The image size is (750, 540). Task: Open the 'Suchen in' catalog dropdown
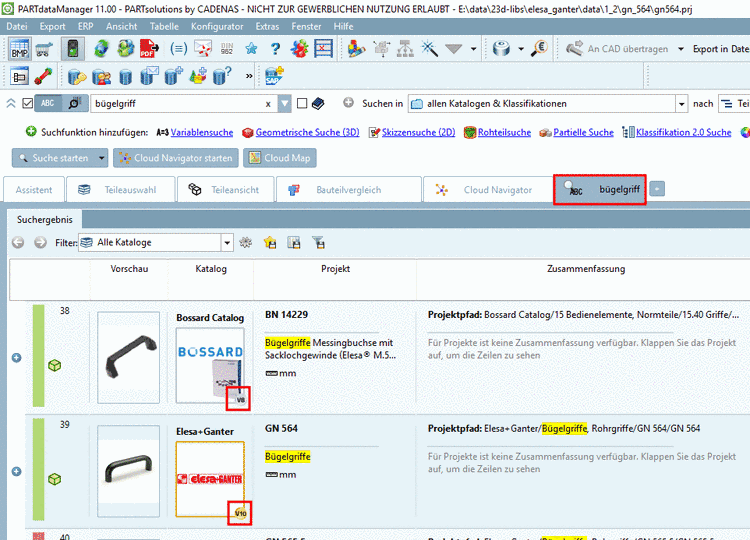coord(682,104)
